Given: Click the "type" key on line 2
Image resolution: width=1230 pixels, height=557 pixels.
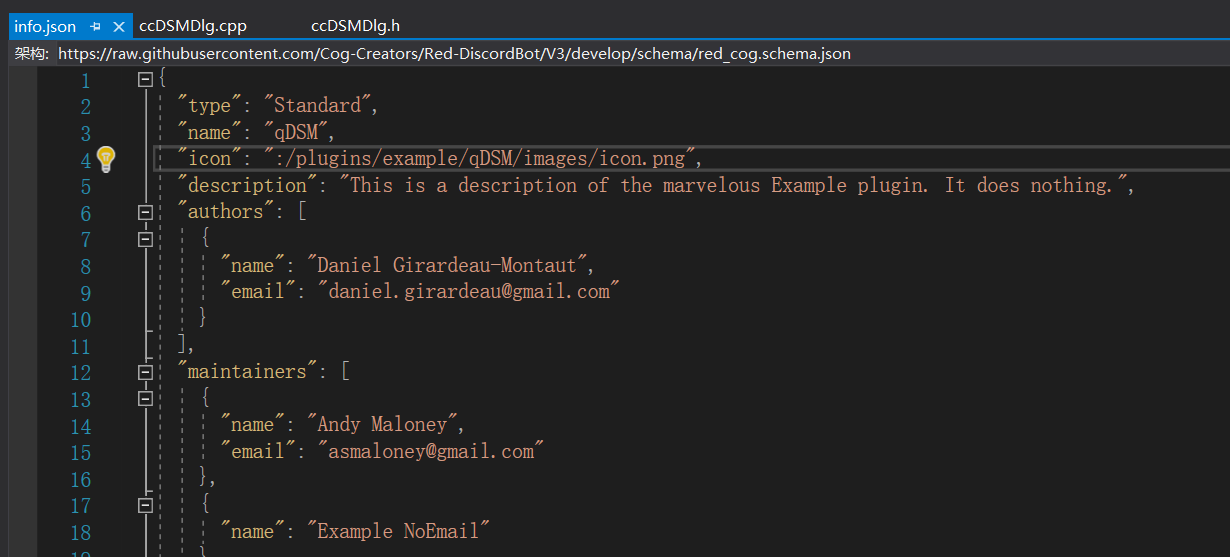Looking at the screenshot, I should point(208,105).
